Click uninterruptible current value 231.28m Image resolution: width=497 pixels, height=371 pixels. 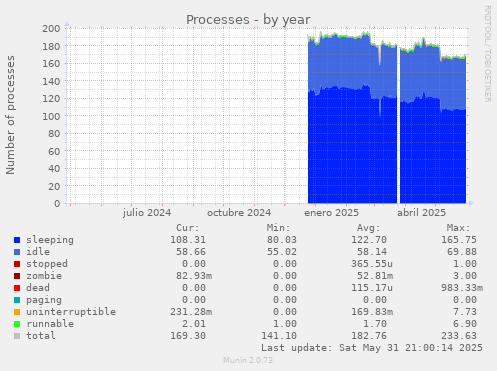point(191,312)
